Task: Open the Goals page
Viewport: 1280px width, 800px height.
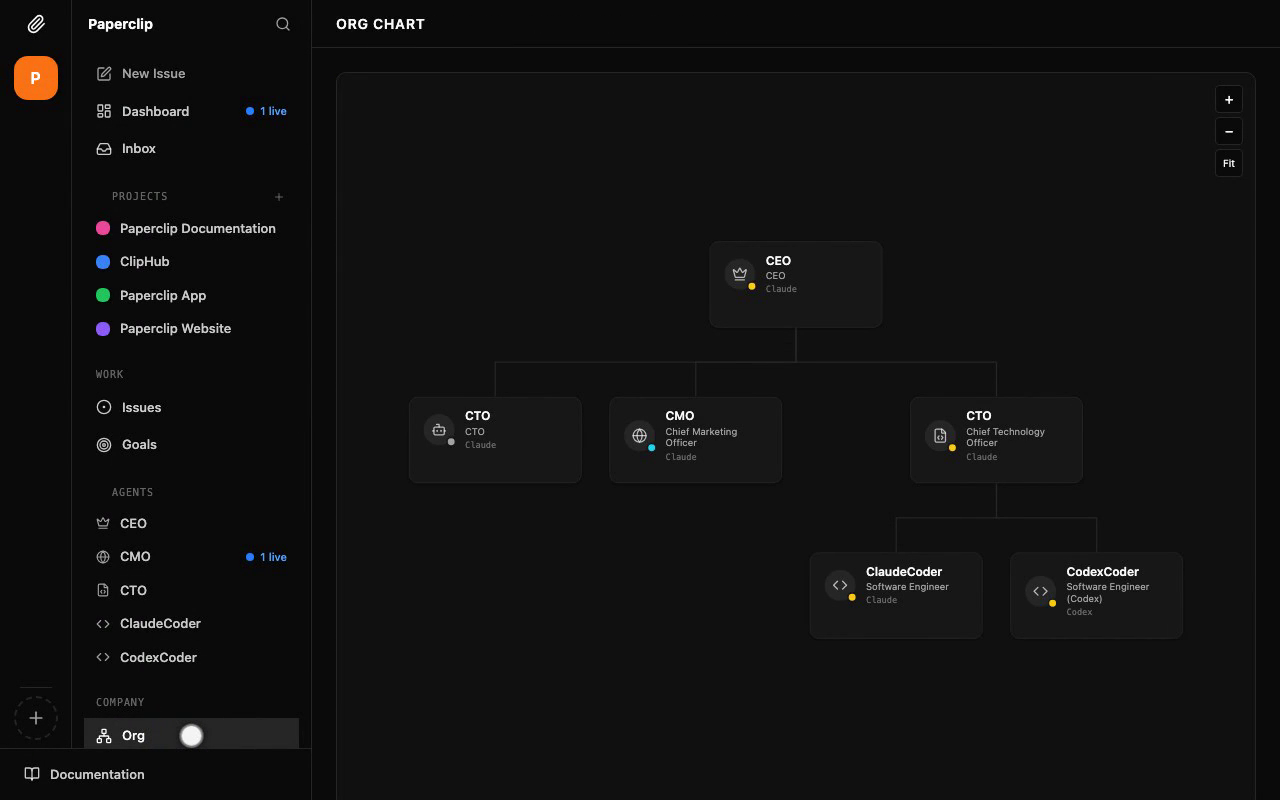Action: click(191, 444)
